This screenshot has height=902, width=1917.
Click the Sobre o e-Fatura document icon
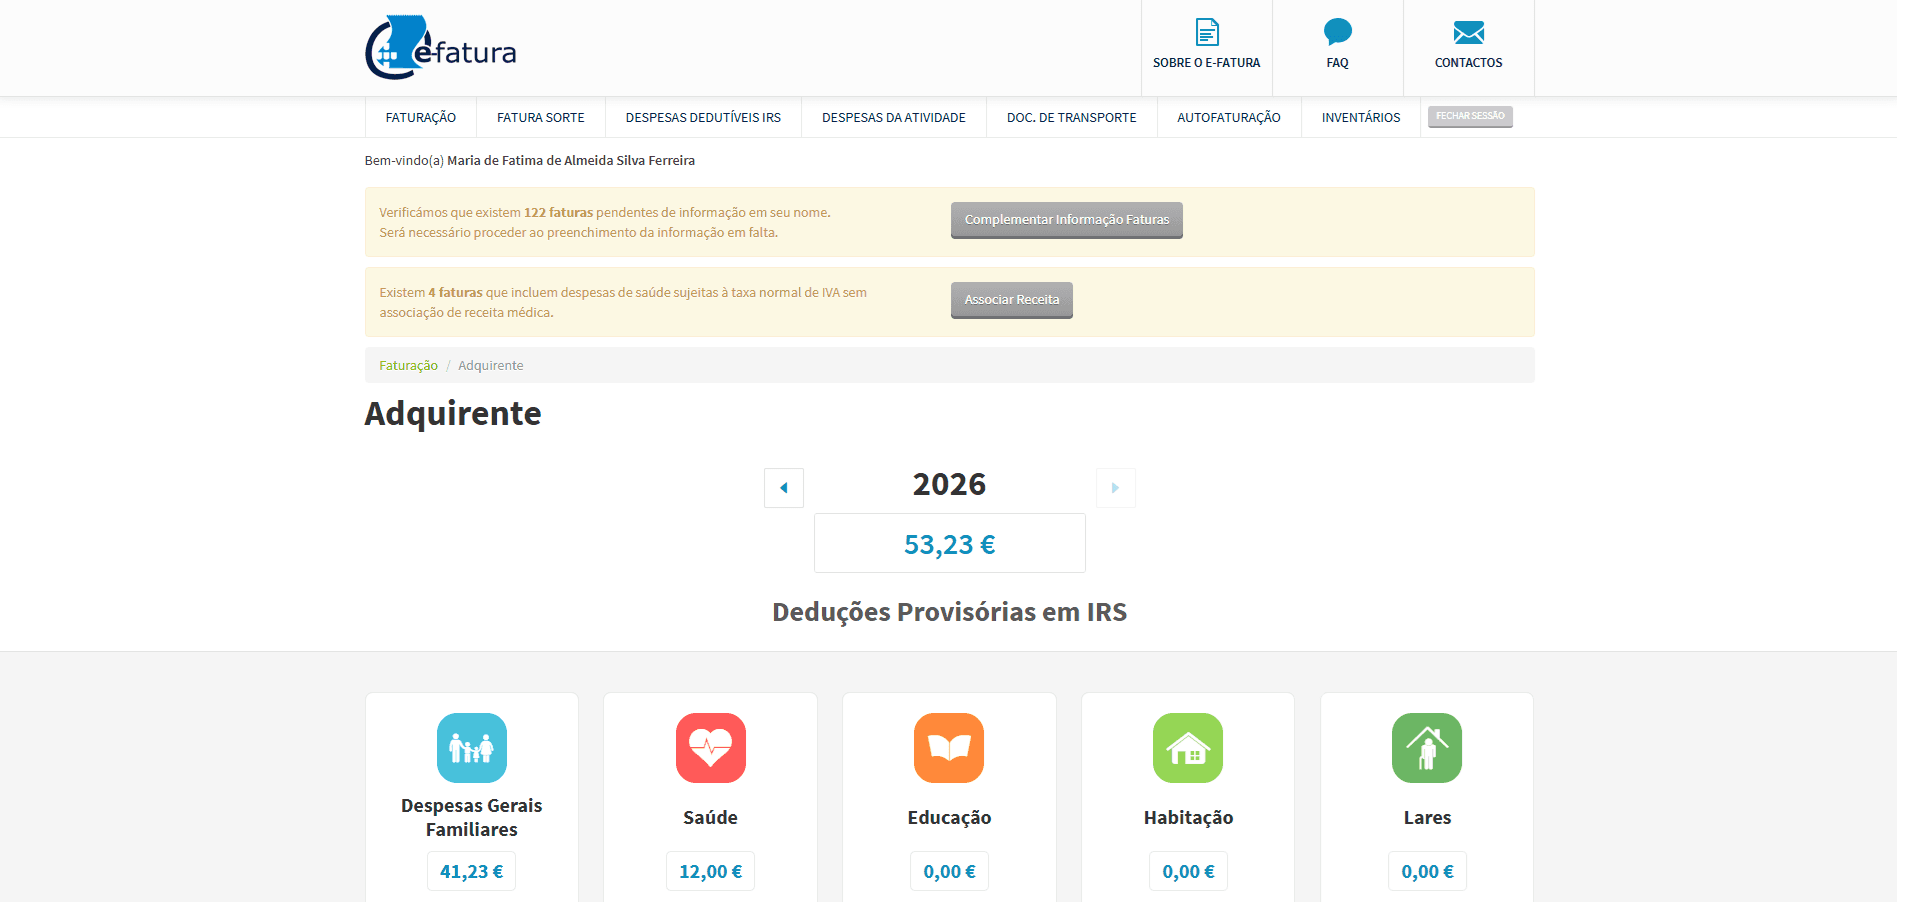(x=1206, y=32)
